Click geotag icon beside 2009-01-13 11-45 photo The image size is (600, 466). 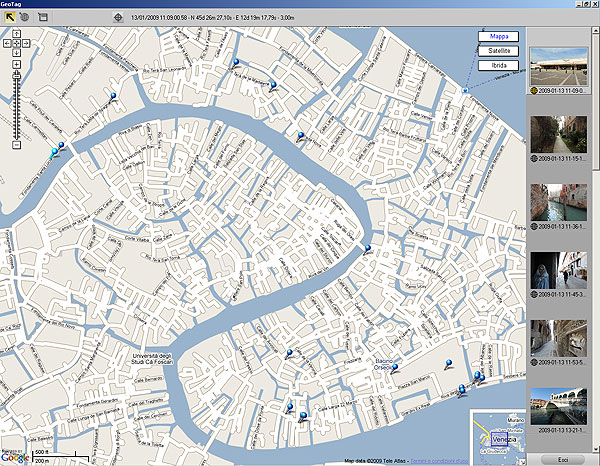[x=534, y=295]
